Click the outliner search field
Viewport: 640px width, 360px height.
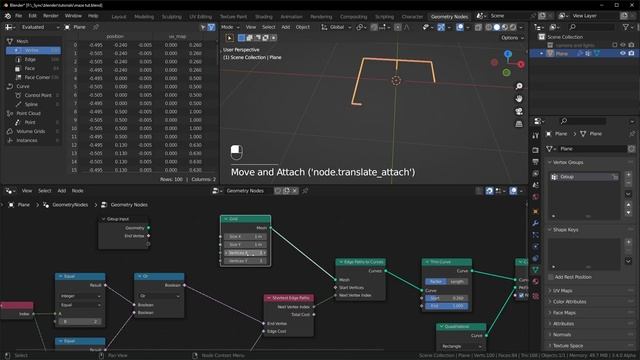[591, 27]
